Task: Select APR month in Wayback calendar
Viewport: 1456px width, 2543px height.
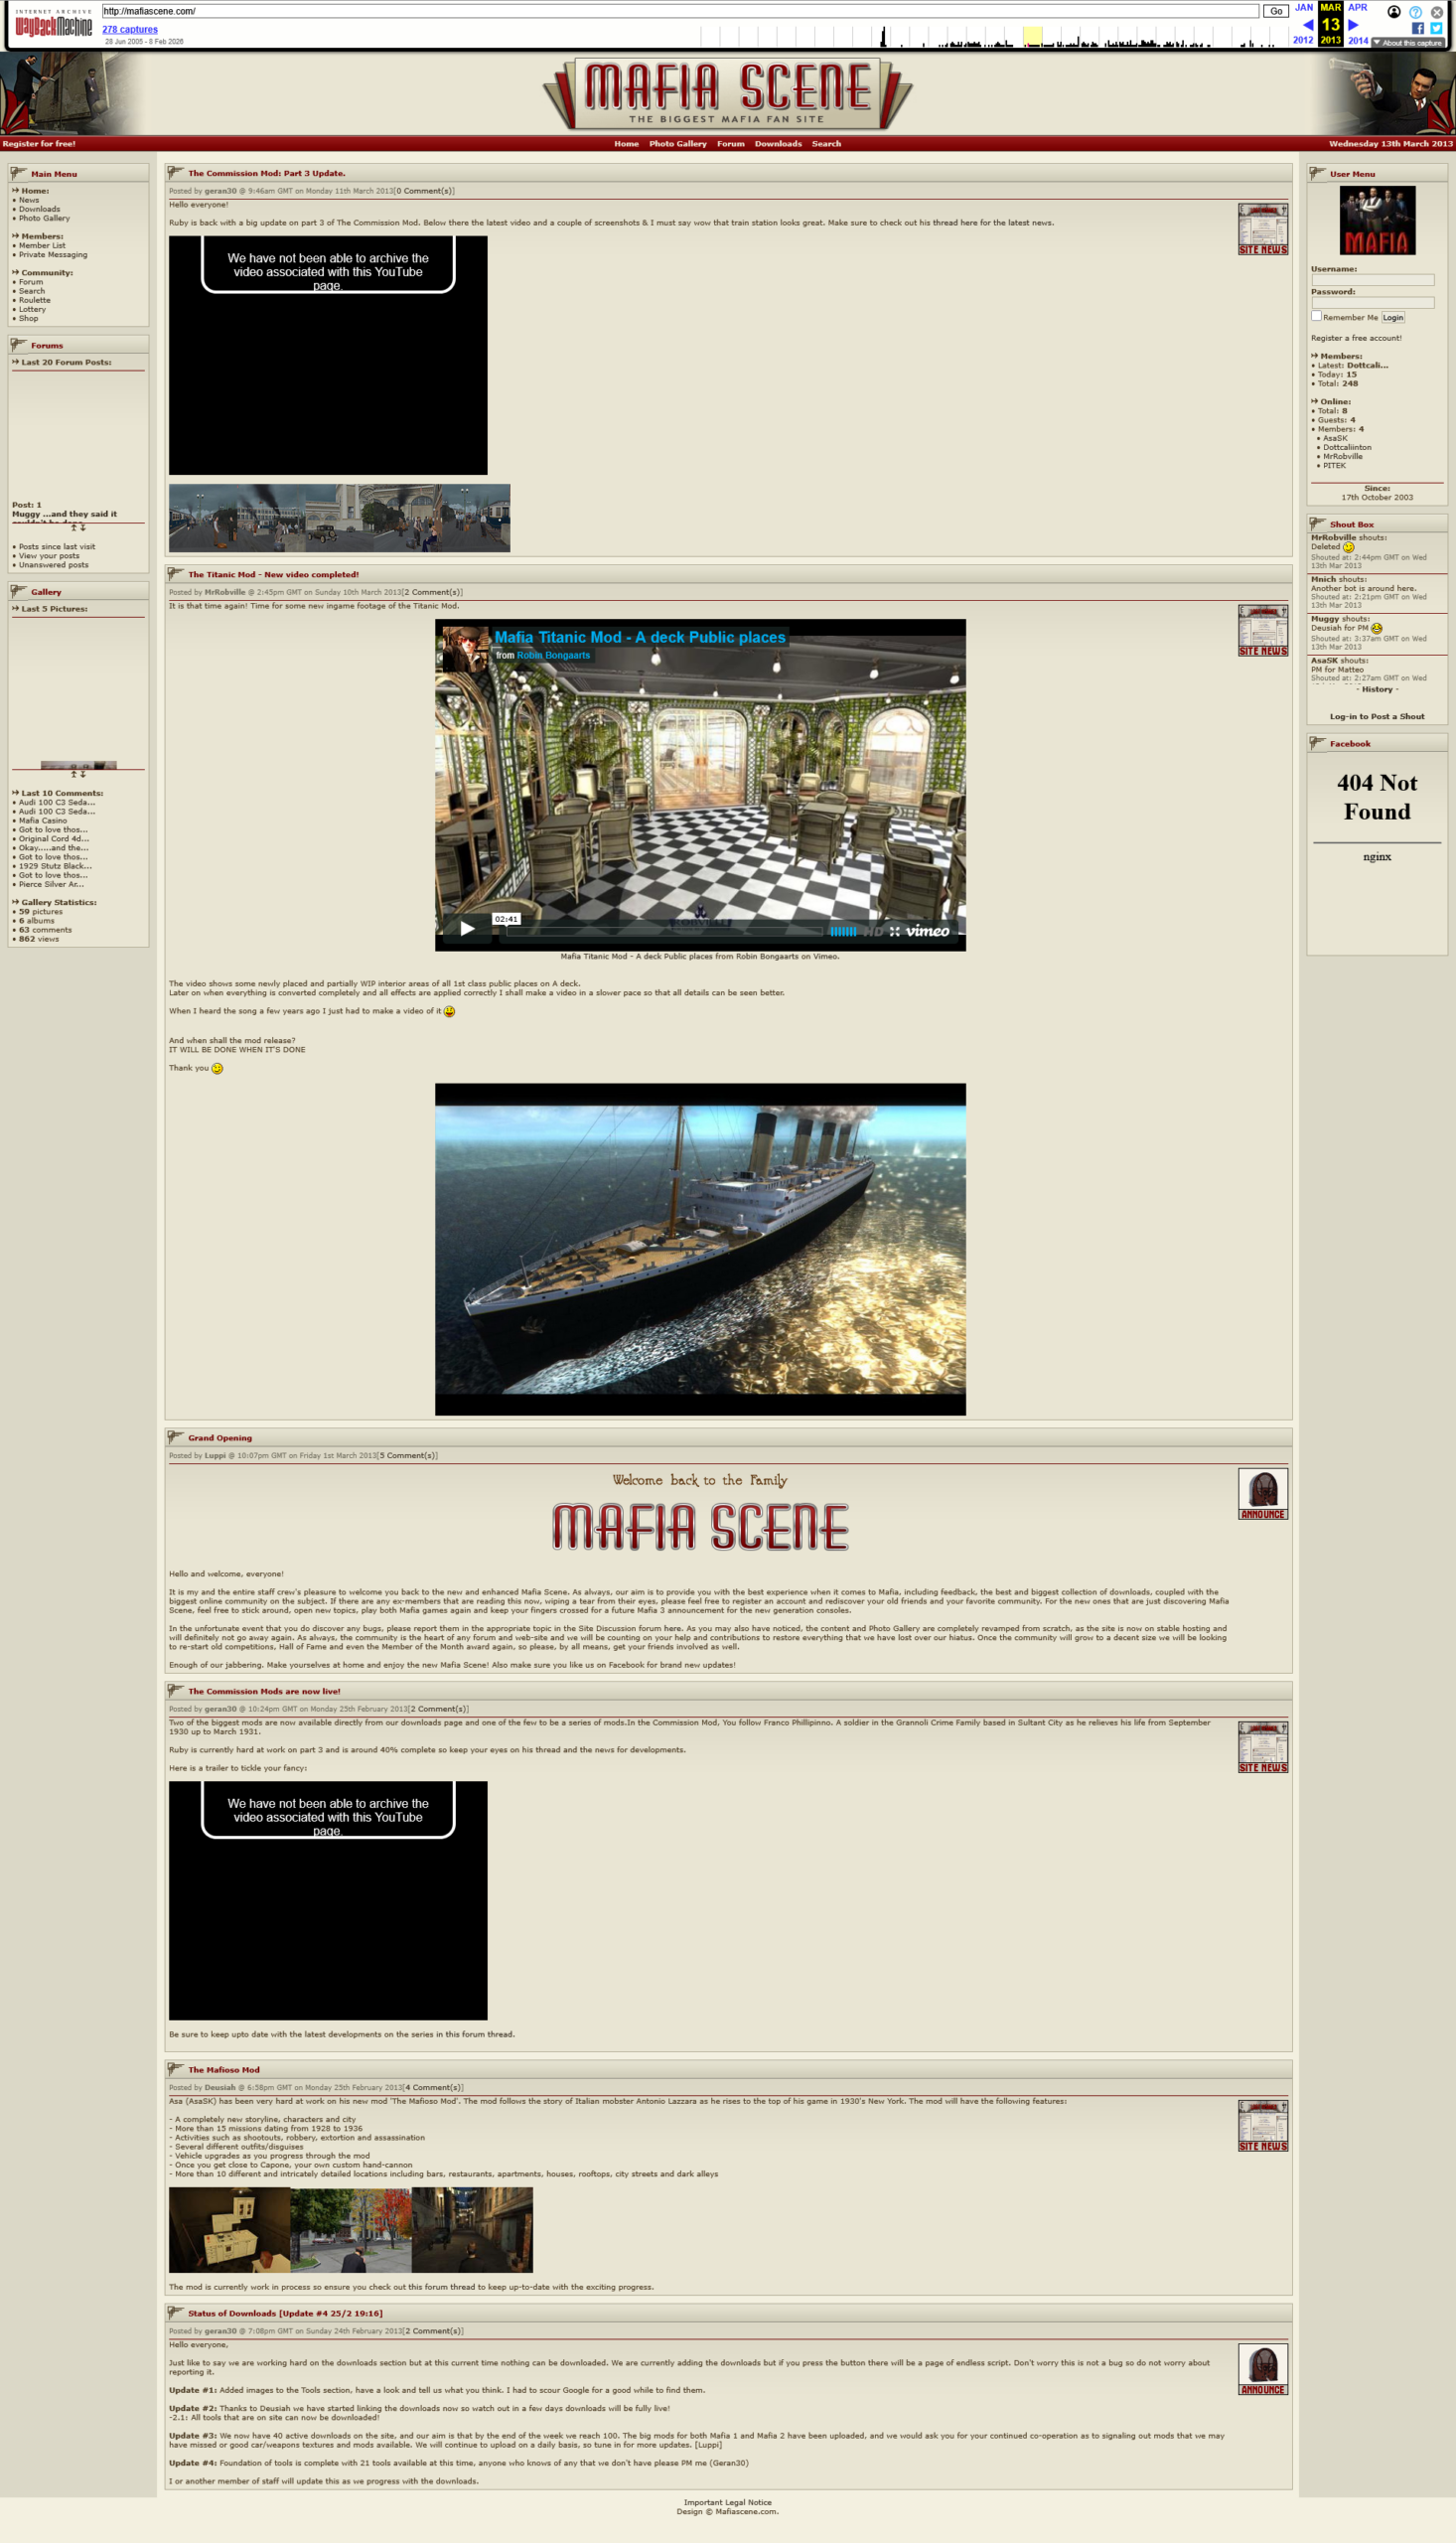Action: click(x=1357, y=7)
